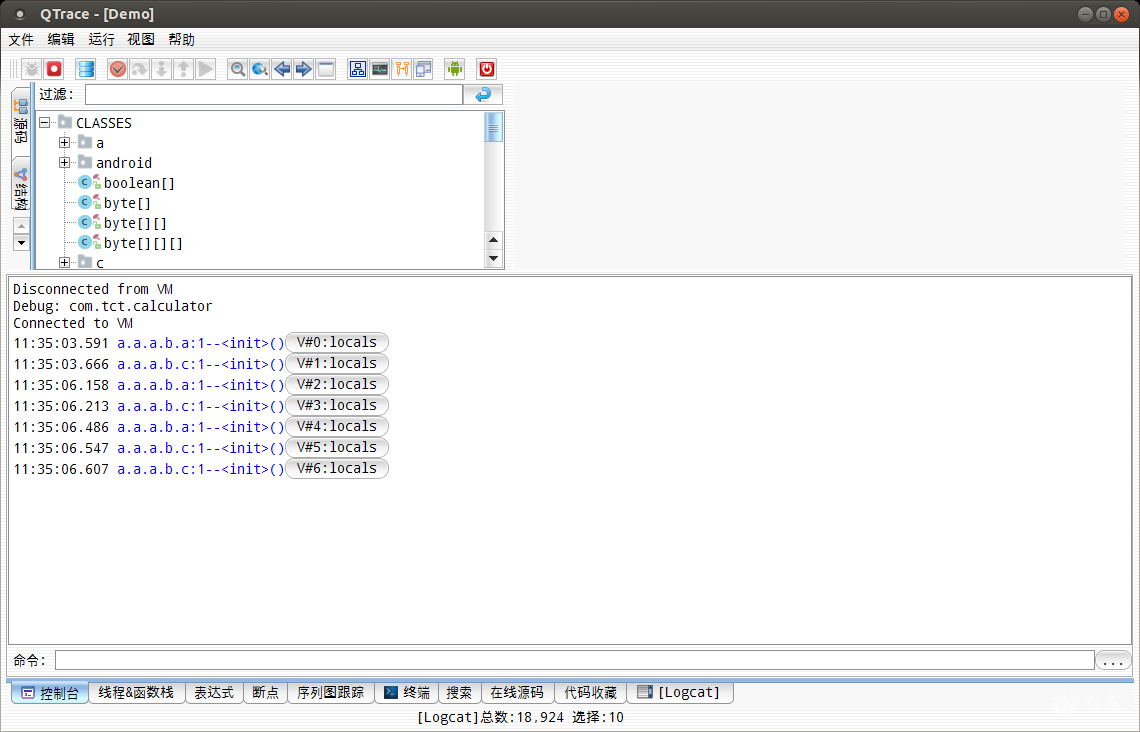Click the blue back navigation arrow
1140x732 pixels.
tap(281, 68)
